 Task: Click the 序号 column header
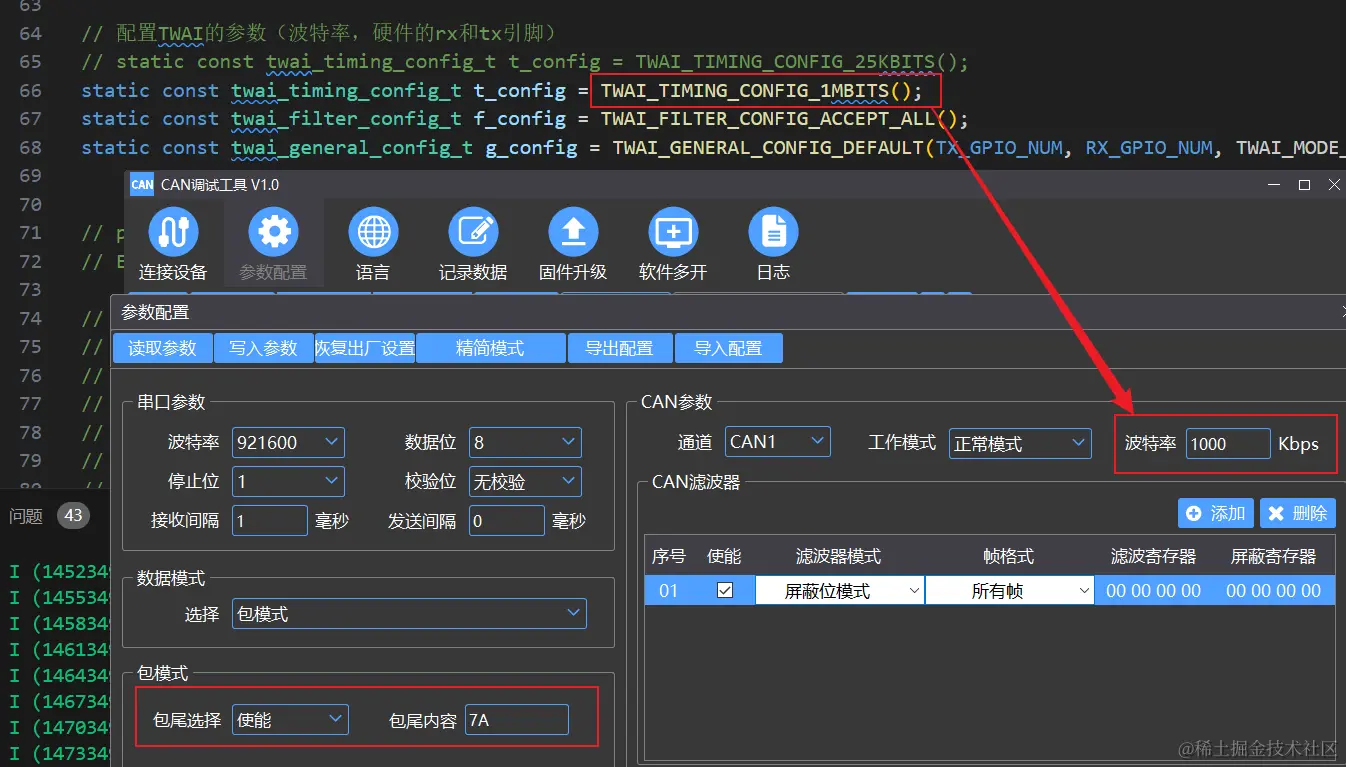coord(668,556)
